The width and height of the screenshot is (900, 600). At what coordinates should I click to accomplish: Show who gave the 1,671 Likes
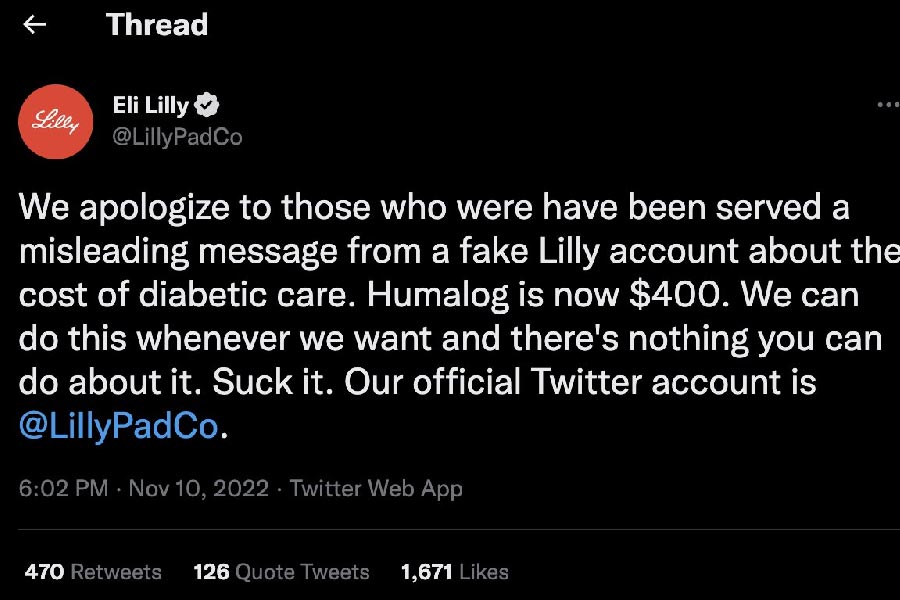click(x=454, y=572)
